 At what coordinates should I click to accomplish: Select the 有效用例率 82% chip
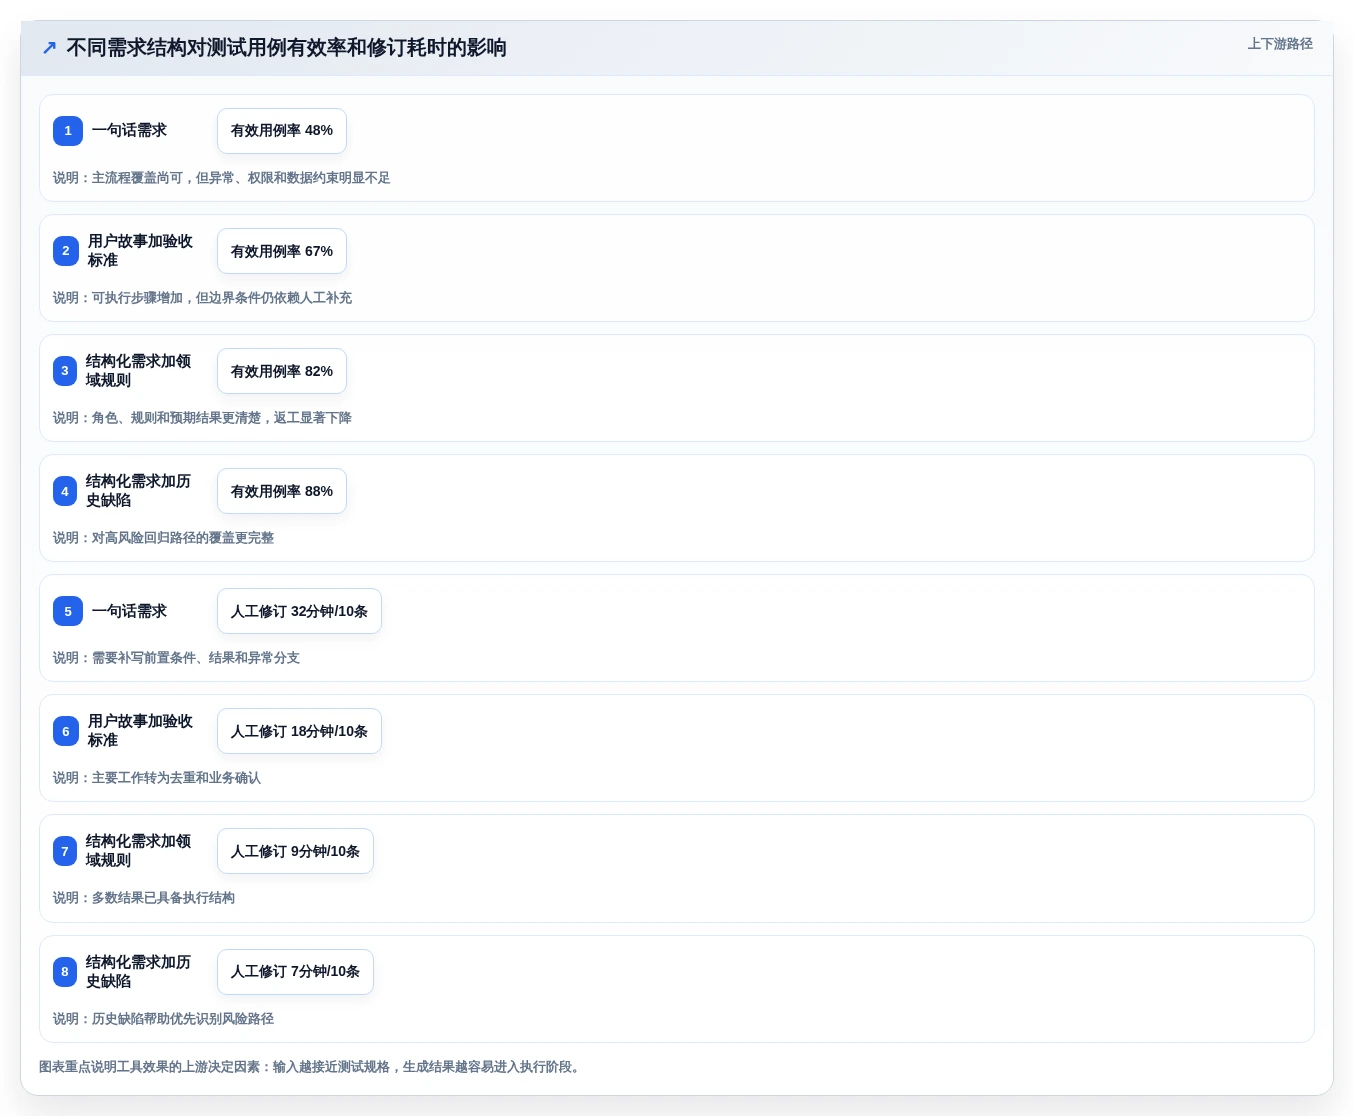[282, 371]
